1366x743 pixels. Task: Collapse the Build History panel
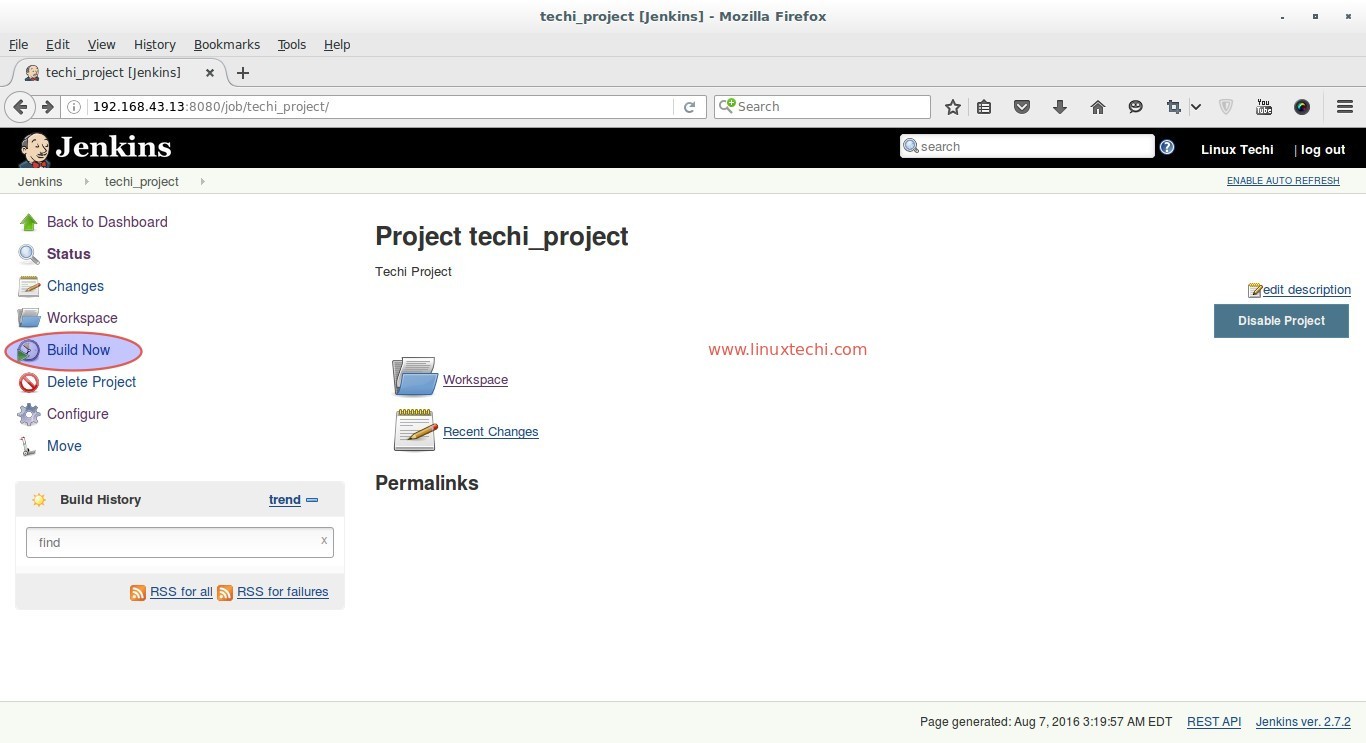(x=311, y=499)
